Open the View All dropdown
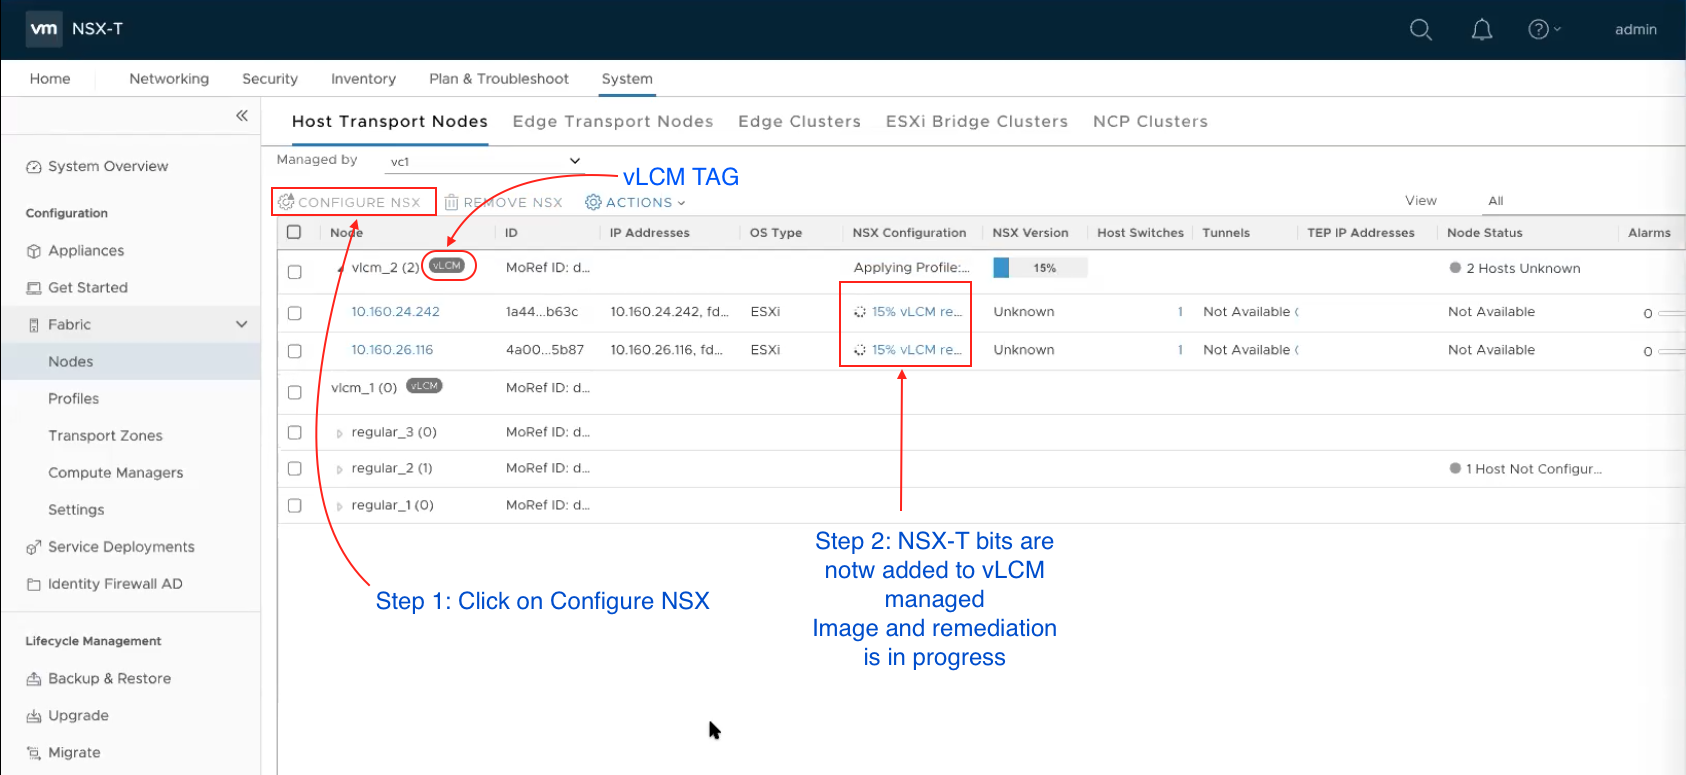This screenshot has height=775, width=1686. (x=1582, y=201)
